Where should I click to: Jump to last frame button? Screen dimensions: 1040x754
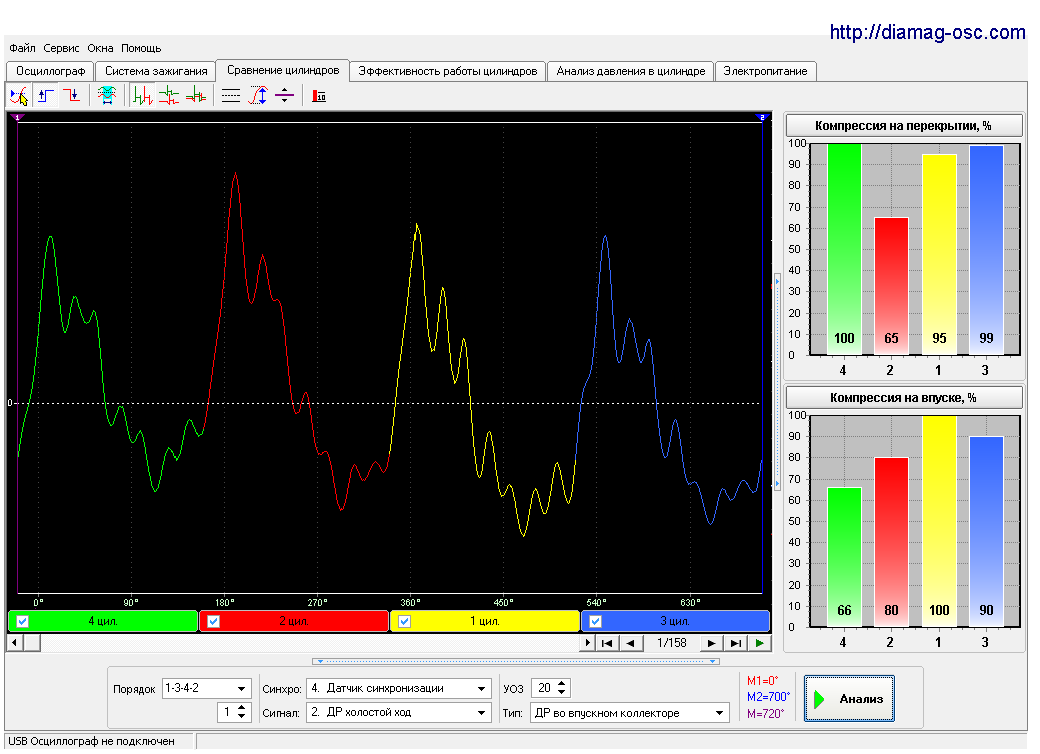point(735,643)
